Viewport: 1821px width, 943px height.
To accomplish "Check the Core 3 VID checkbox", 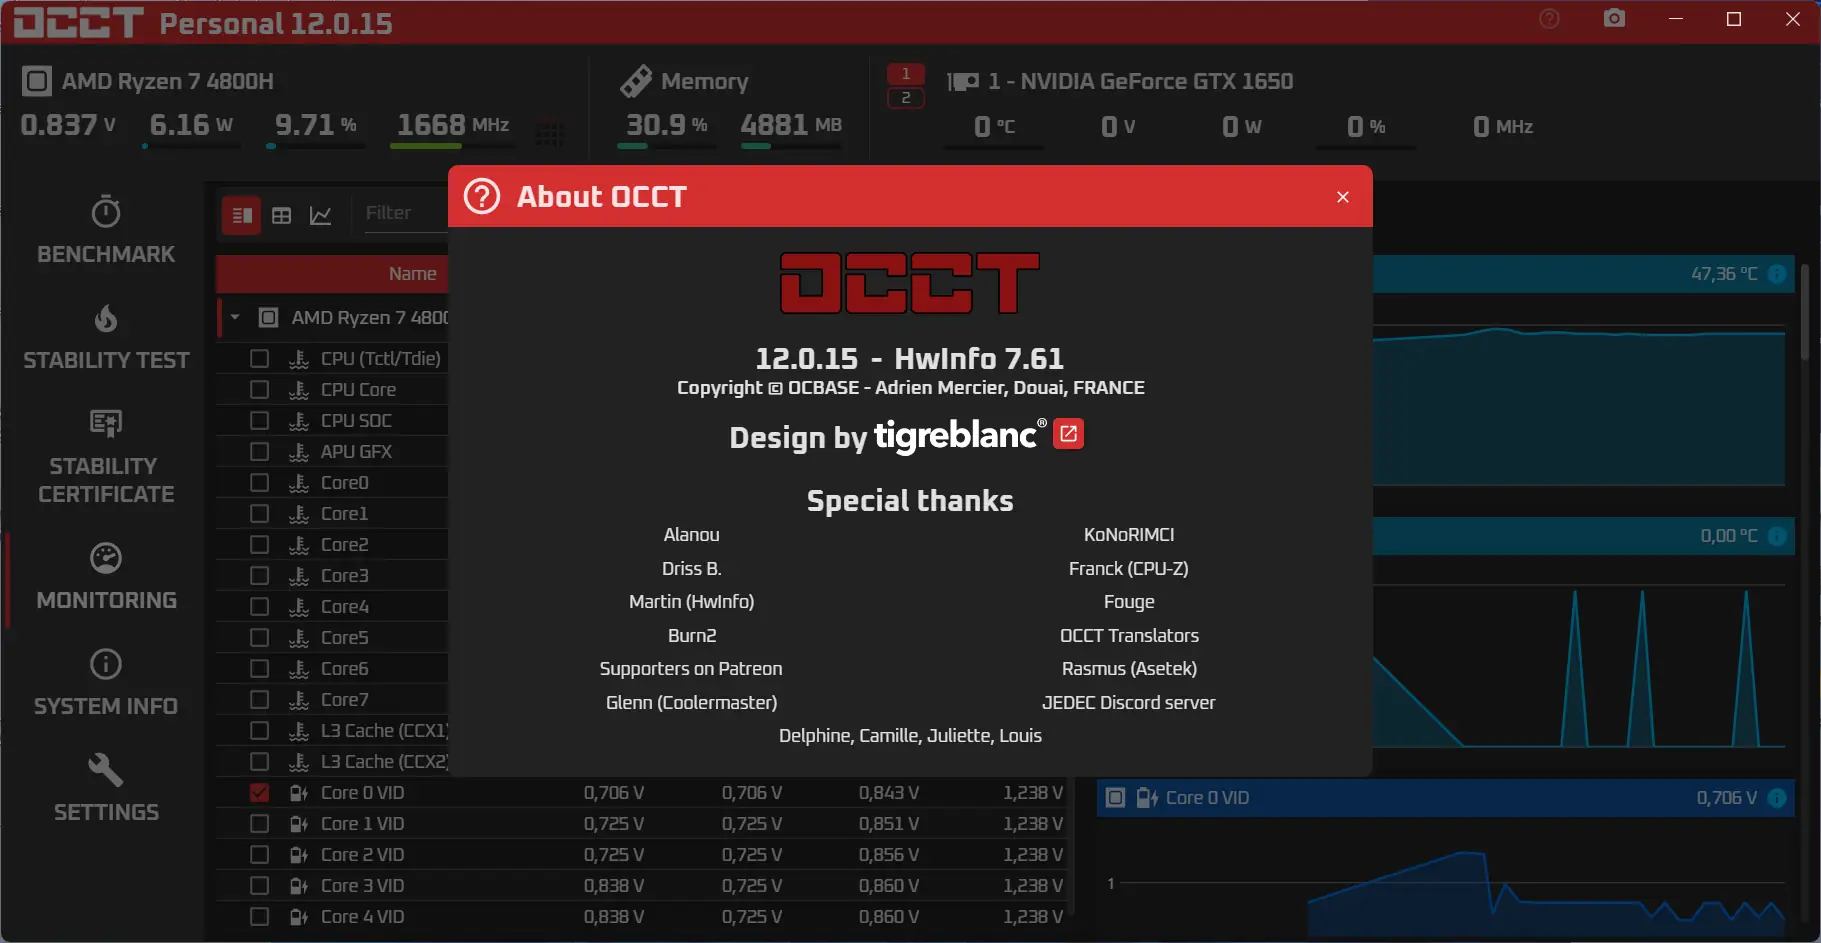I will (x=259, y=886).
